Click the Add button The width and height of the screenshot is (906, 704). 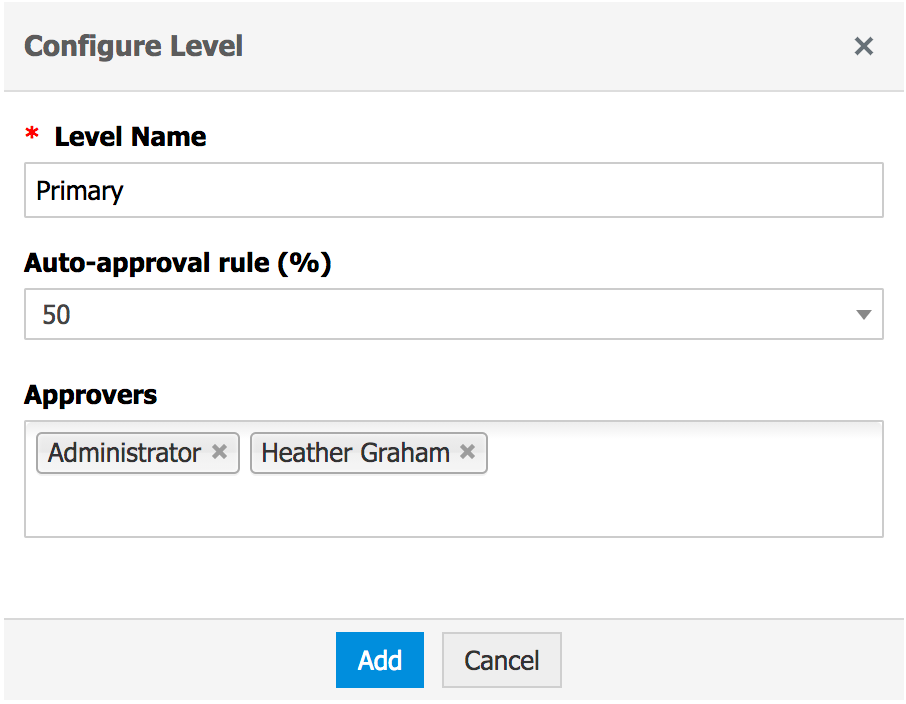pyautogui.click(x=380, y=660)
